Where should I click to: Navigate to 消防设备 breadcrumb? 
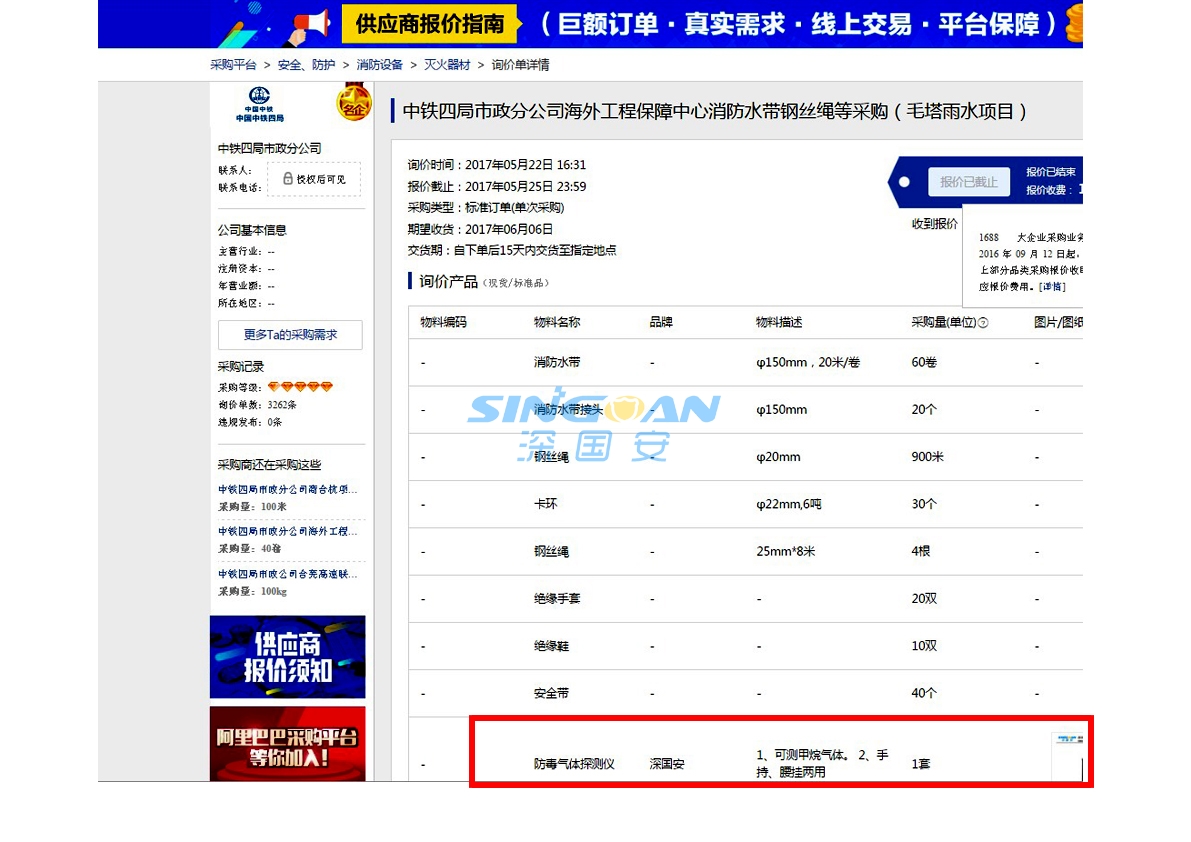[379, 65]
